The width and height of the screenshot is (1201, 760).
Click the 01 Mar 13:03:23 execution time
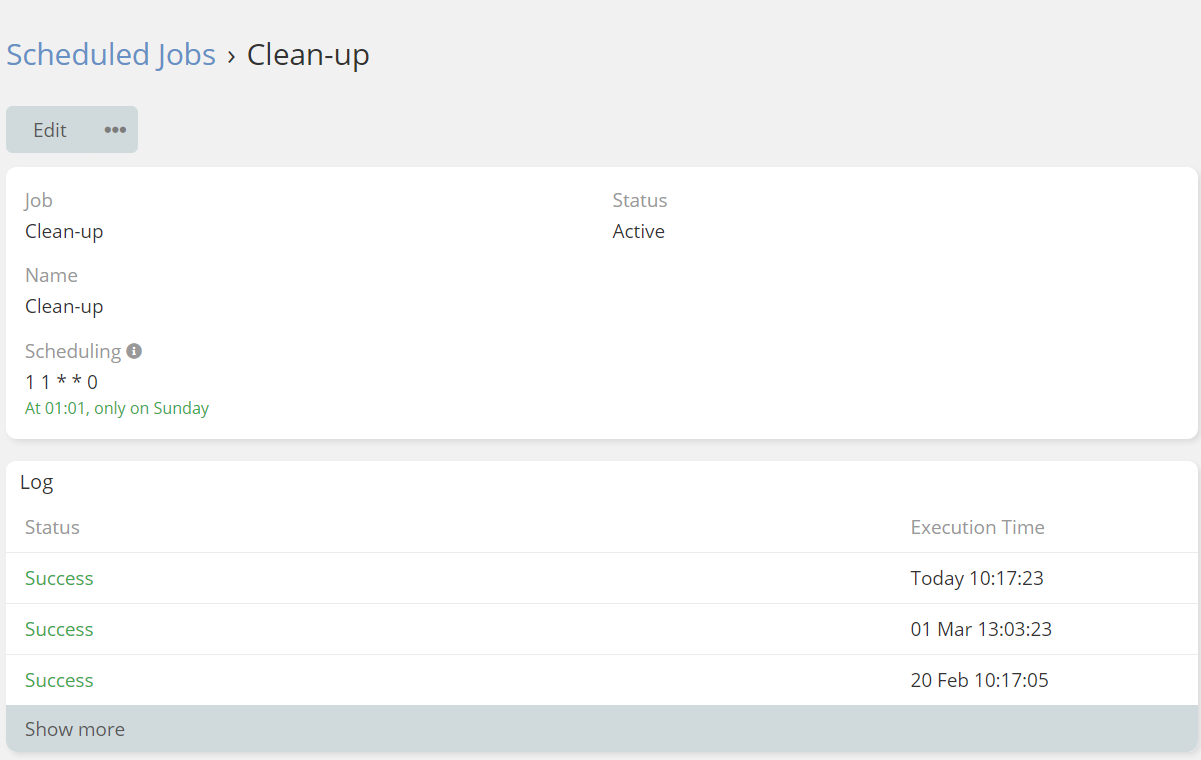click(x=980, y=629)
